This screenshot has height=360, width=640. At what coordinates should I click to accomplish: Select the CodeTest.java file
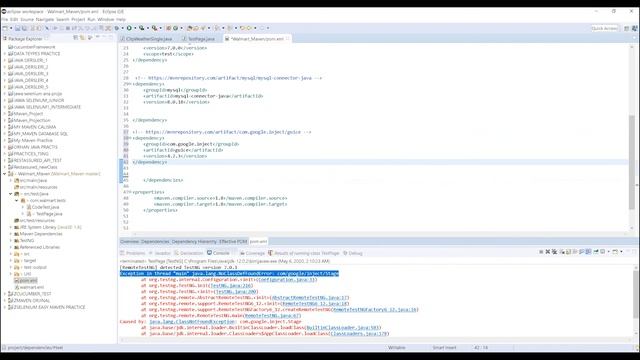tap(45, 207)
